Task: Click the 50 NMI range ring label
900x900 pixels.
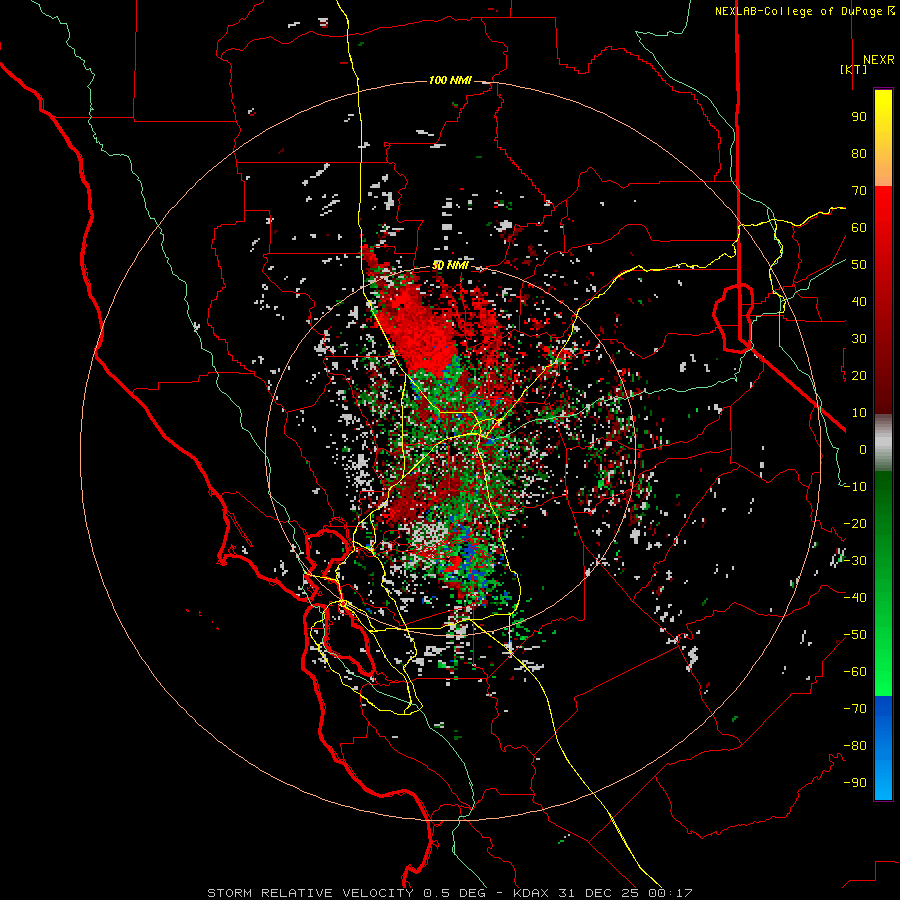Action: 450,265
